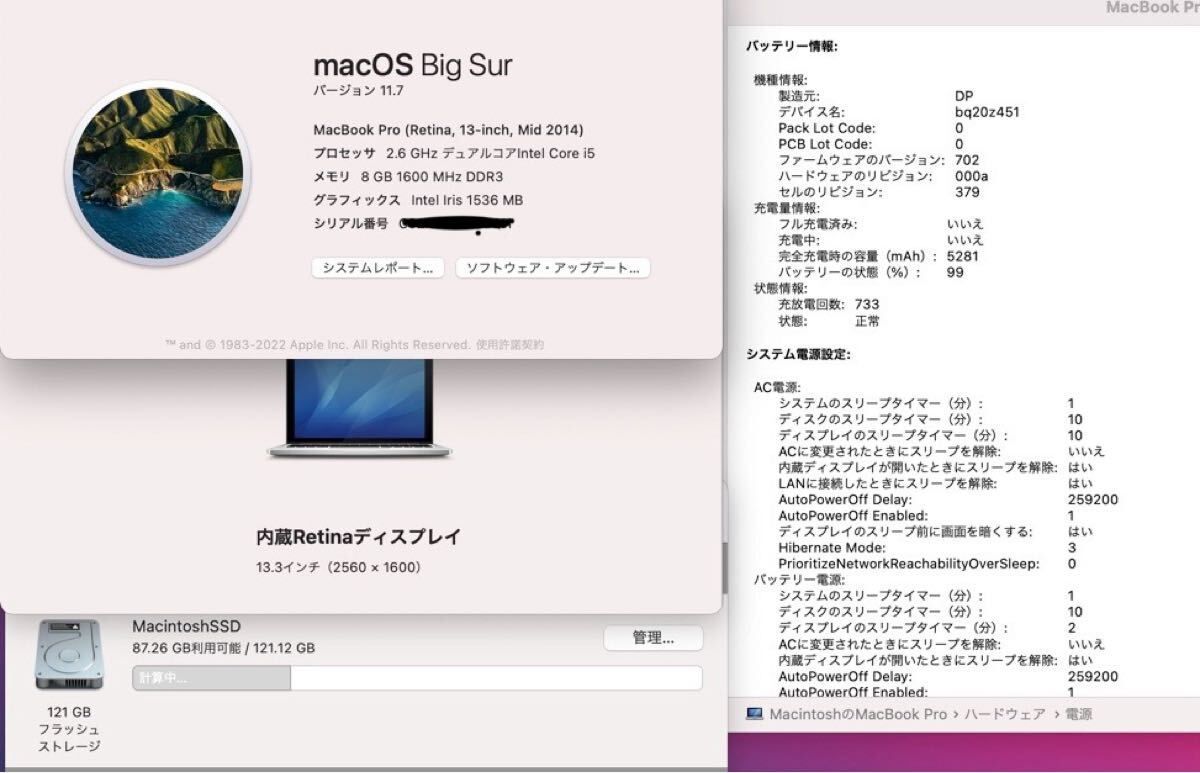Select 電源 in the path bar

tap(1077, 714)
